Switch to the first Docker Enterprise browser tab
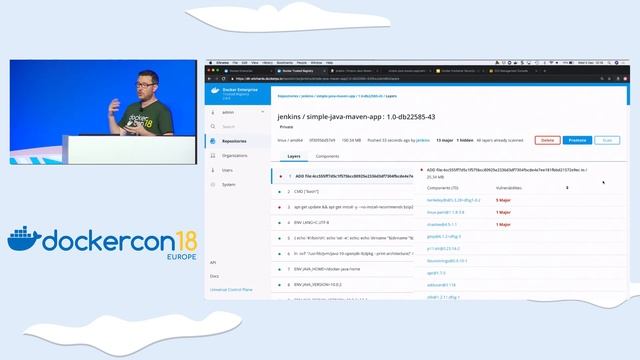 coord(246,71)
